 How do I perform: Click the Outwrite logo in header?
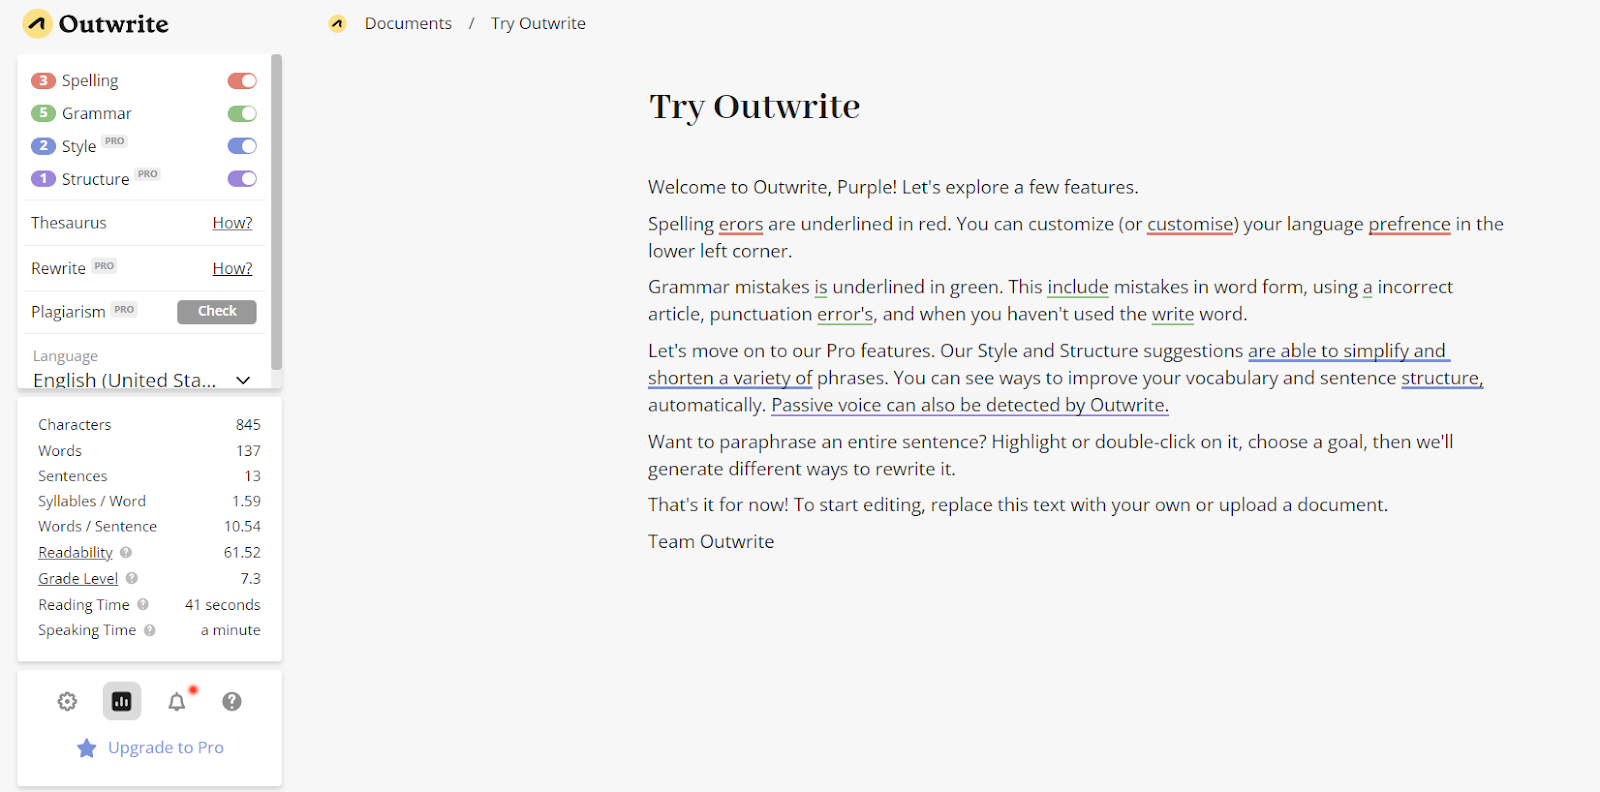(x=96, y=24)
